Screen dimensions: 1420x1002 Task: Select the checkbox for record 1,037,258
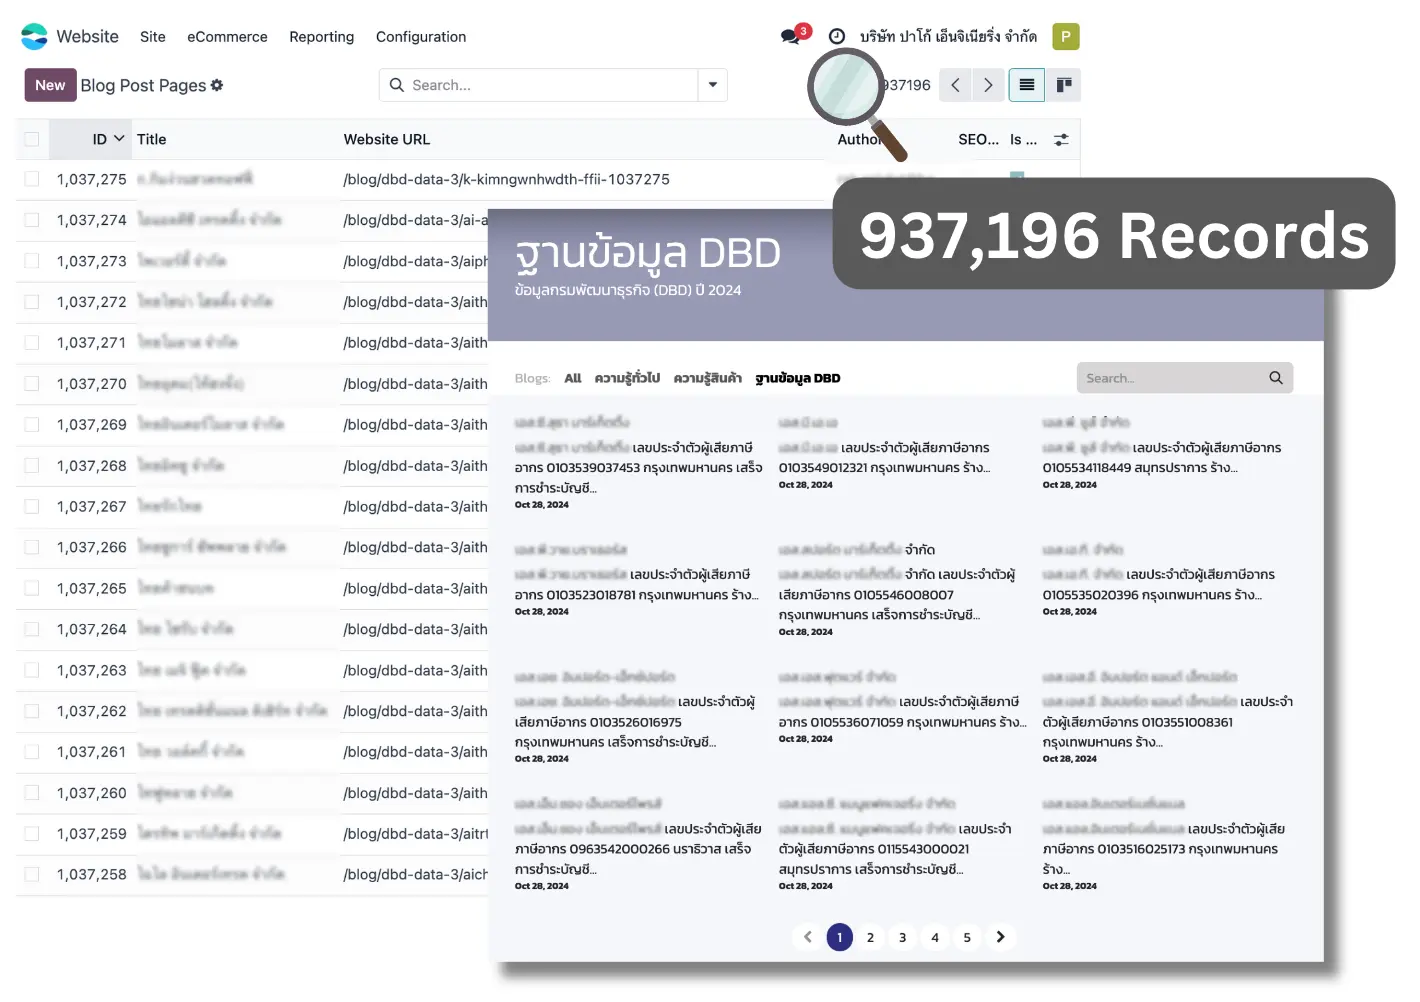tap(32, 874)
